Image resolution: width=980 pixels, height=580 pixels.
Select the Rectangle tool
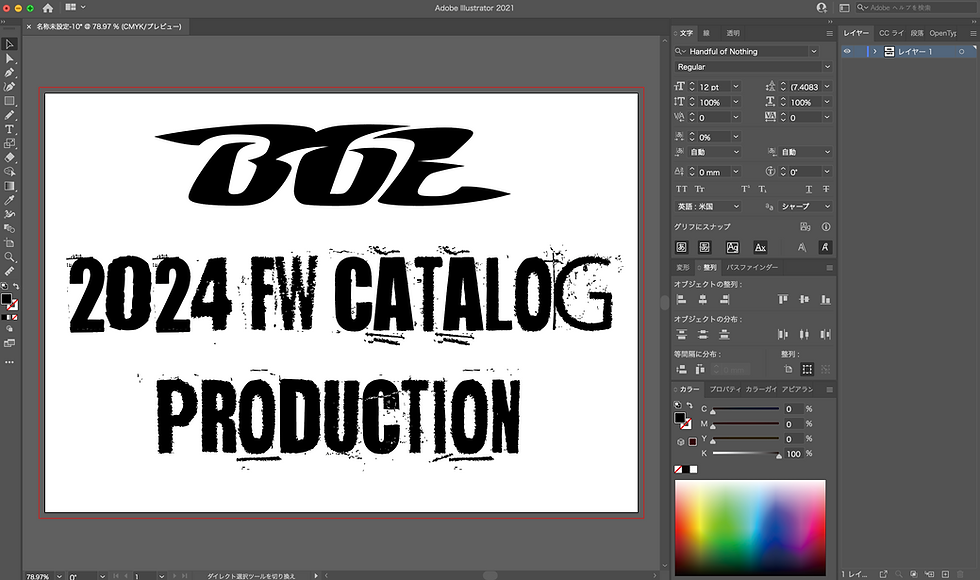[x=9, y=101]
